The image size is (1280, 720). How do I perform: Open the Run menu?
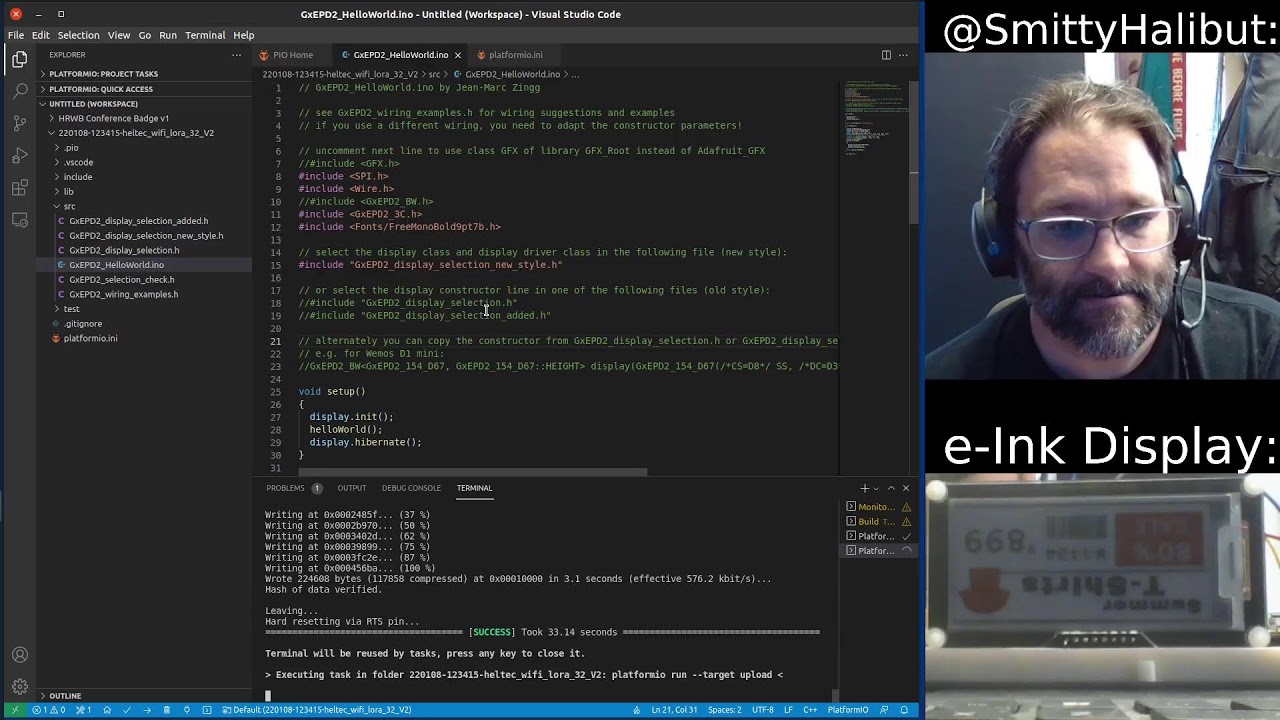(x=168, y=35)
